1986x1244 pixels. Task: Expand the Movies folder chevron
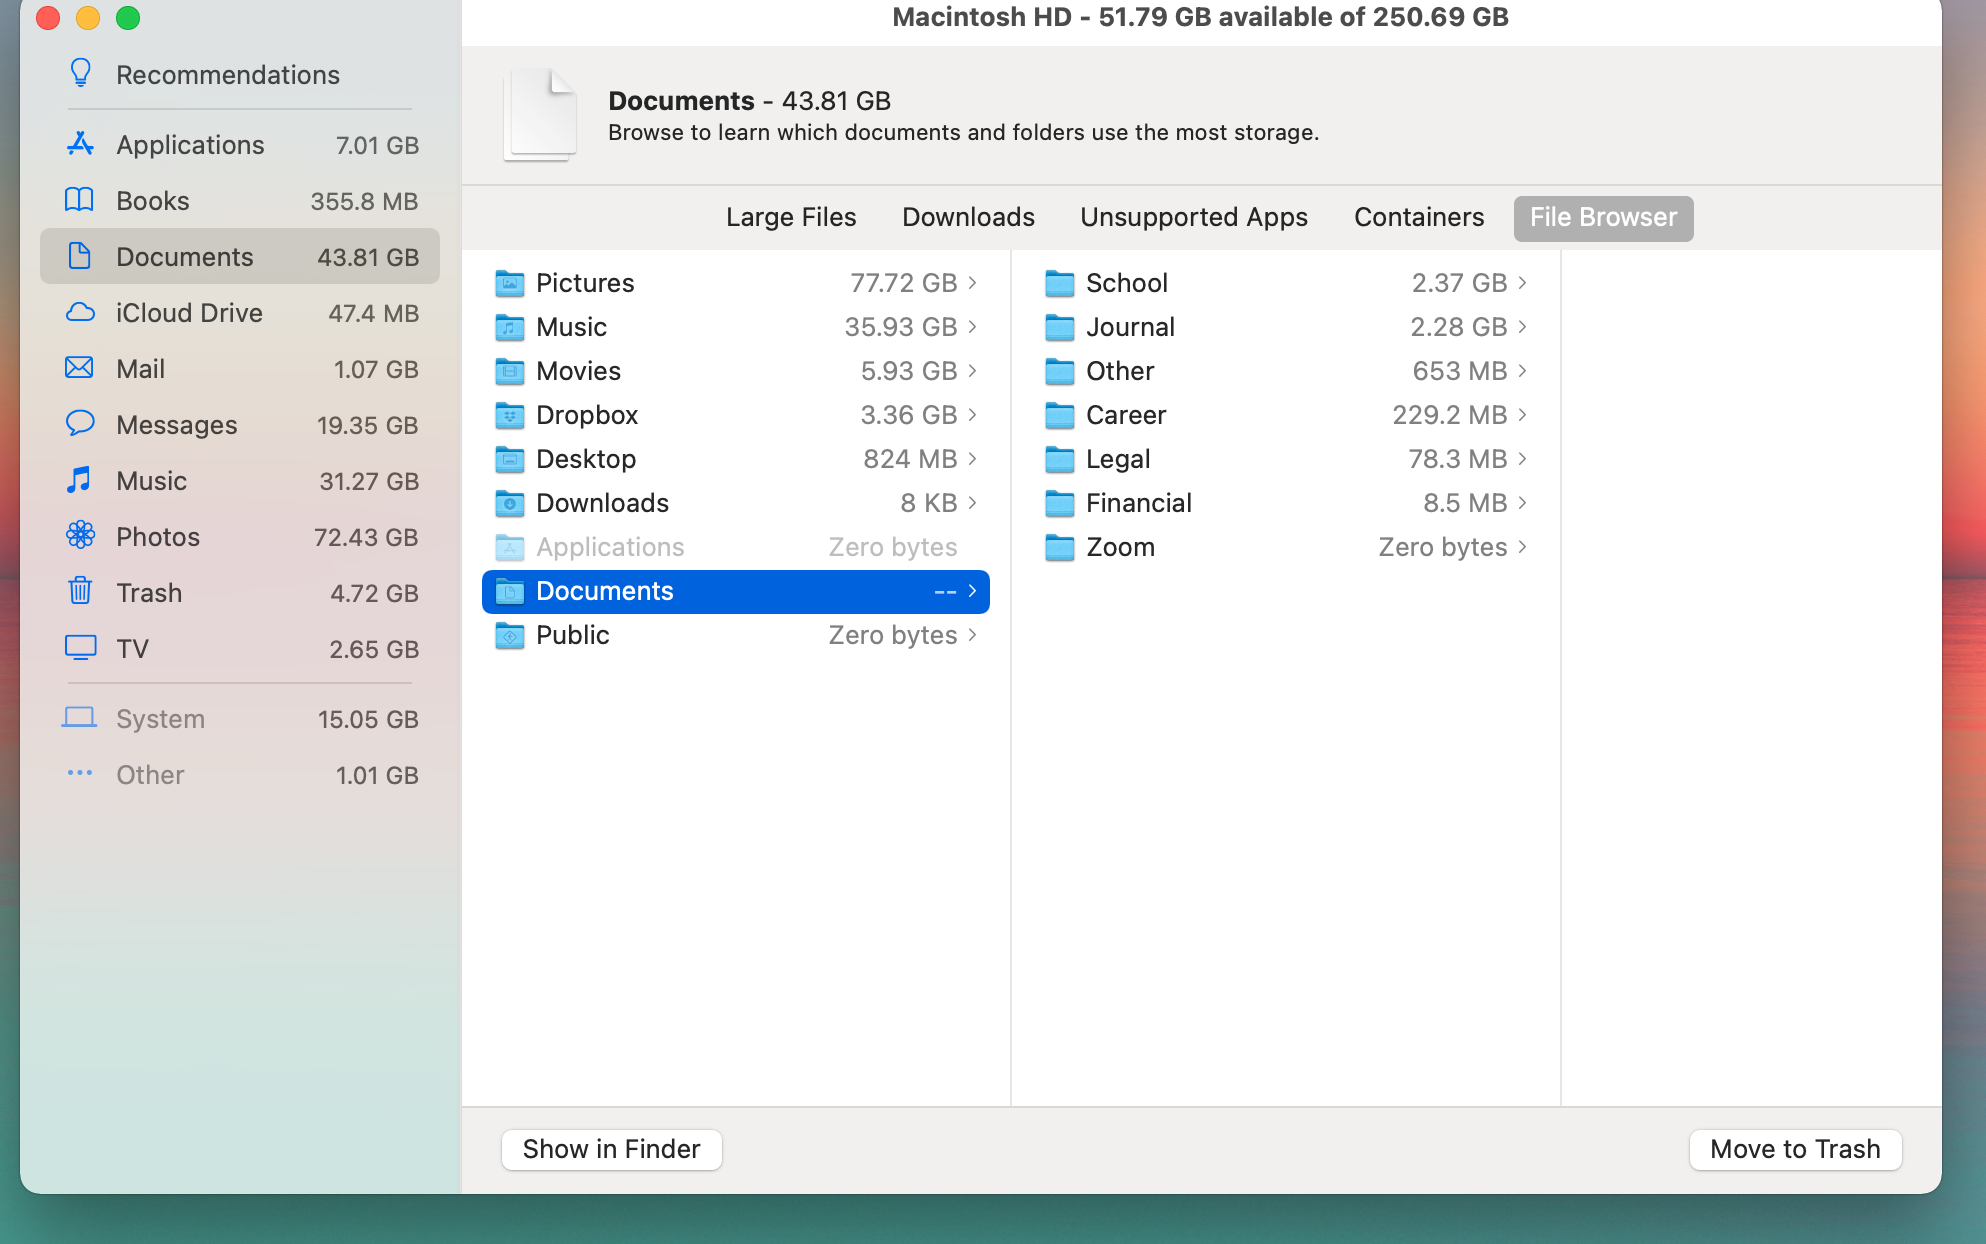tap(972, 371)
